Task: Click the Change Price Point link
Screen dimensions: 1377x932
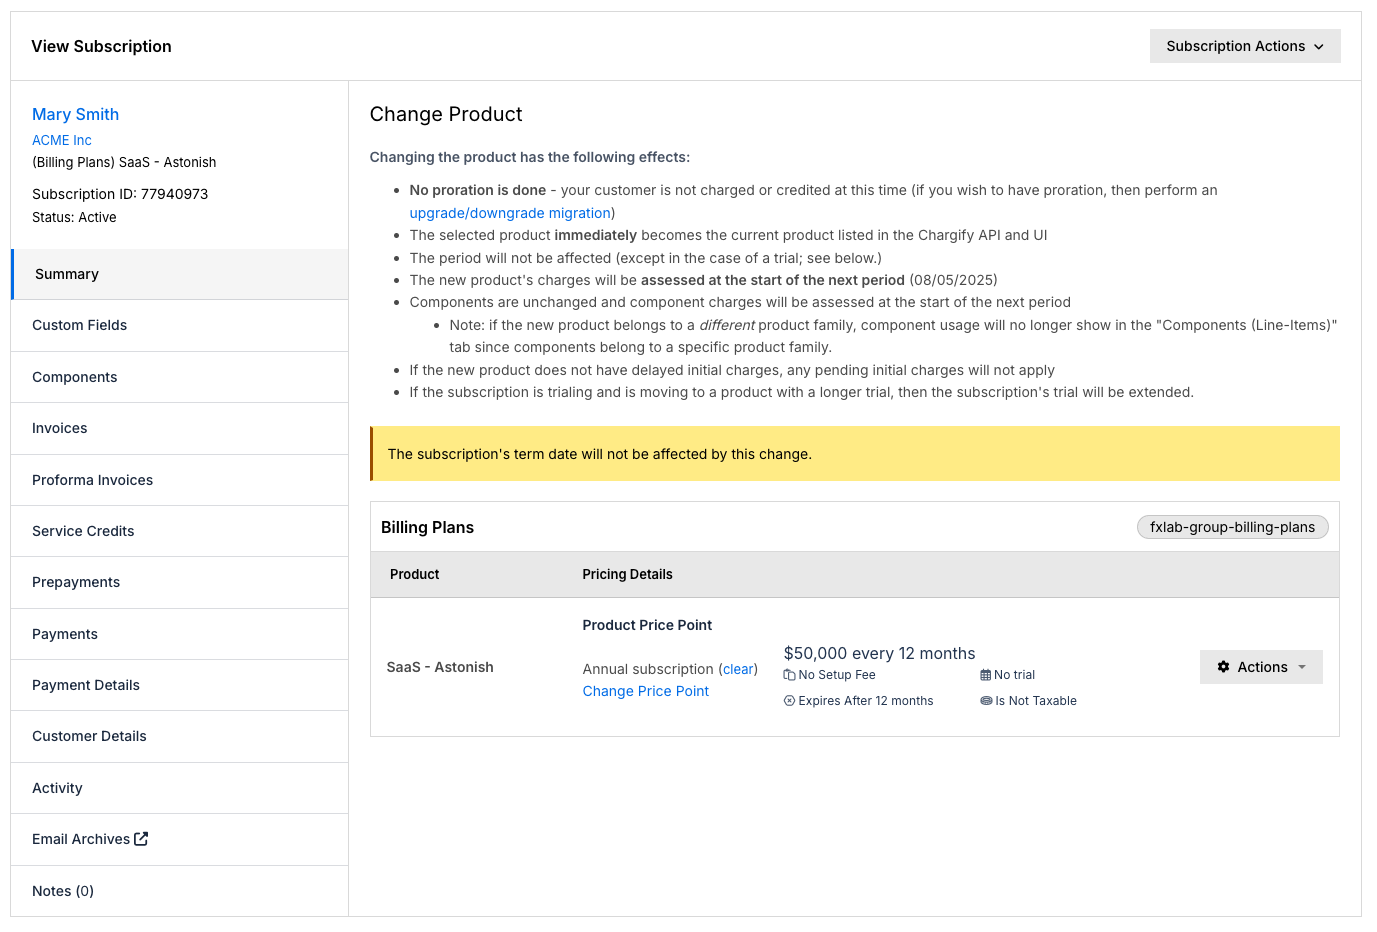Action: pyautogui.click(x=645, y=691)
